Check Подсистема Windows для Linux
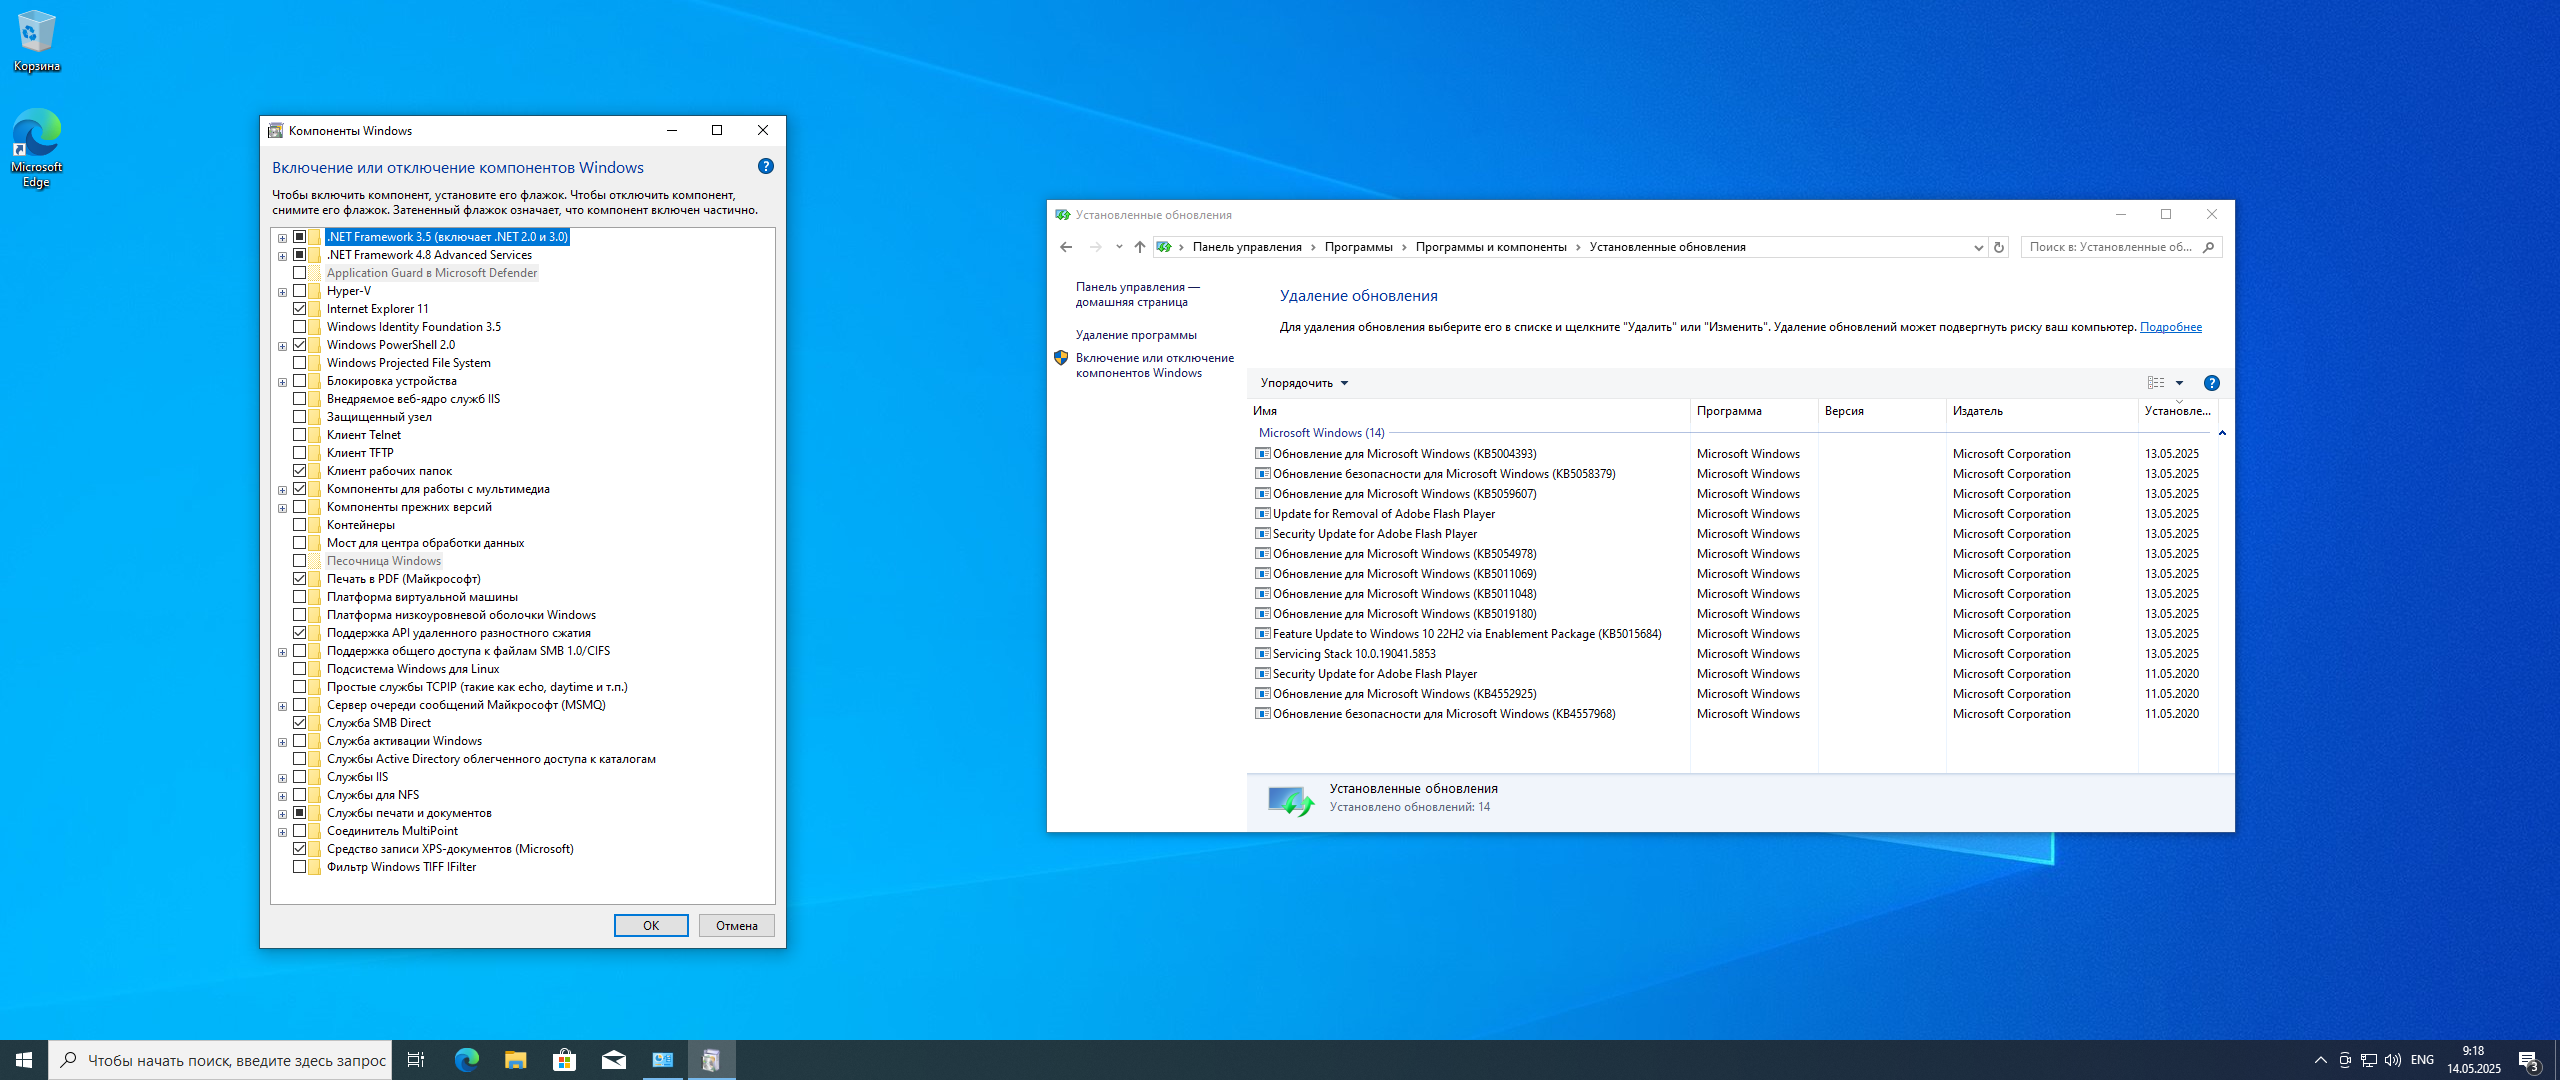Viewport: 2560px width, 1080px height. pos(299,669)
